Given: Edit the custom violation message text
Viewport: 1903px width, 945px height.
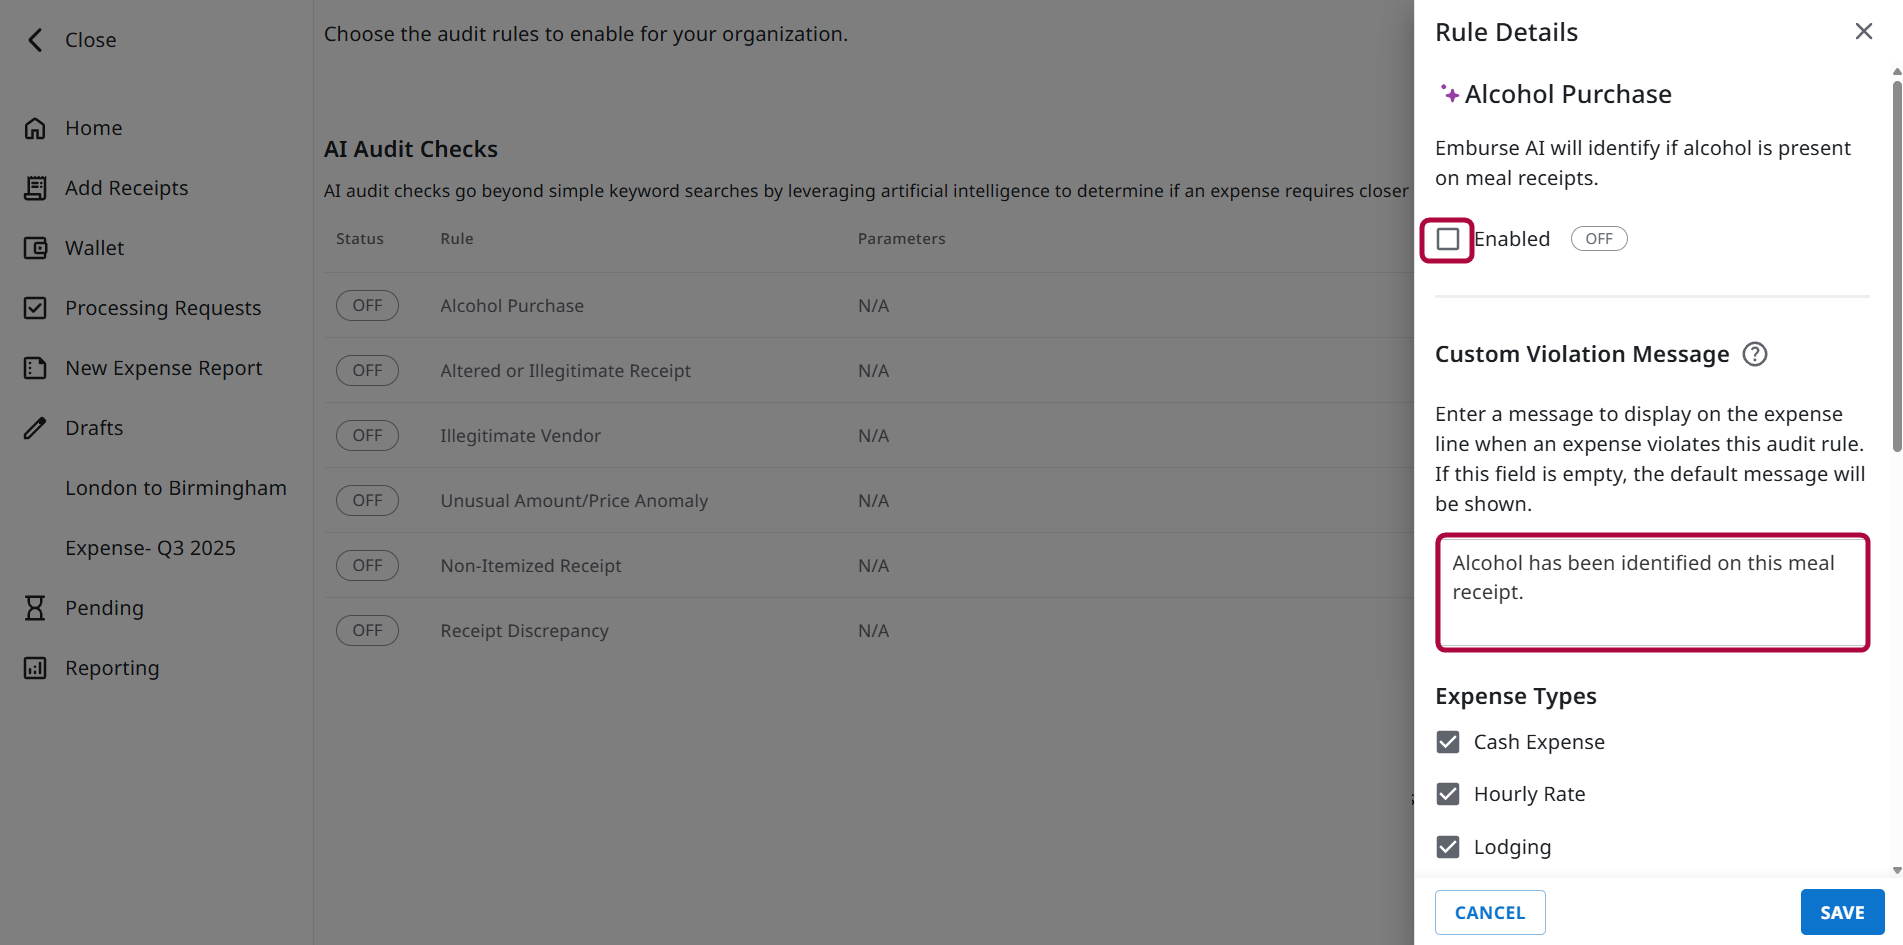Looking at the screenshot, I should coord(1651,590).
